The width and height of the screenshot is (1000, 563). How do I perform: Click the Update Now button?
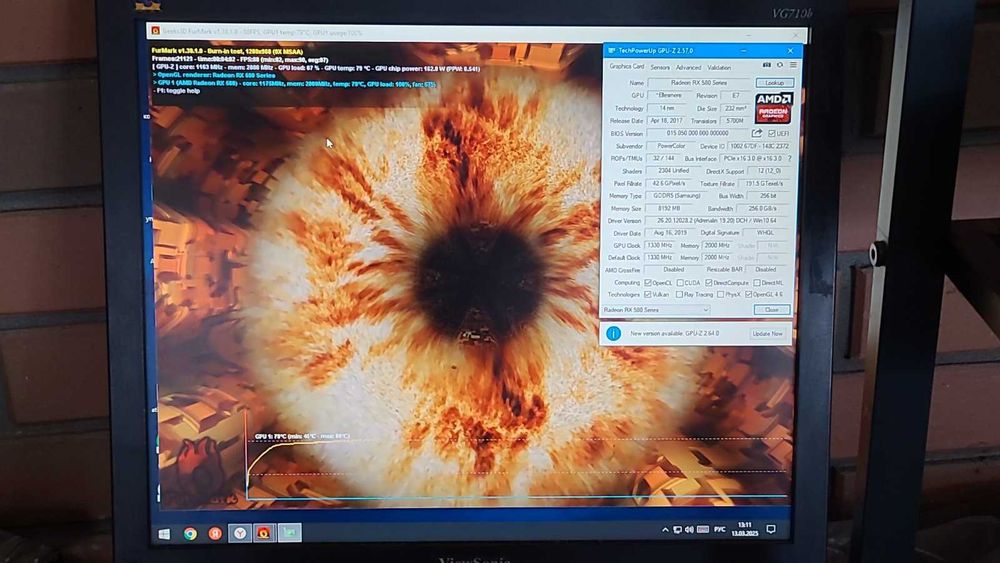[767, 333]
